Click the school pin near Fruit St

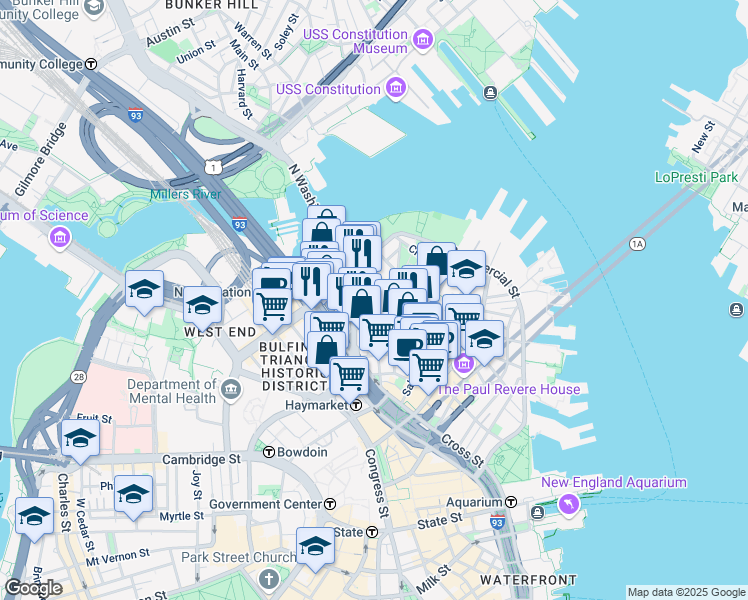click(x=80, y=442)
